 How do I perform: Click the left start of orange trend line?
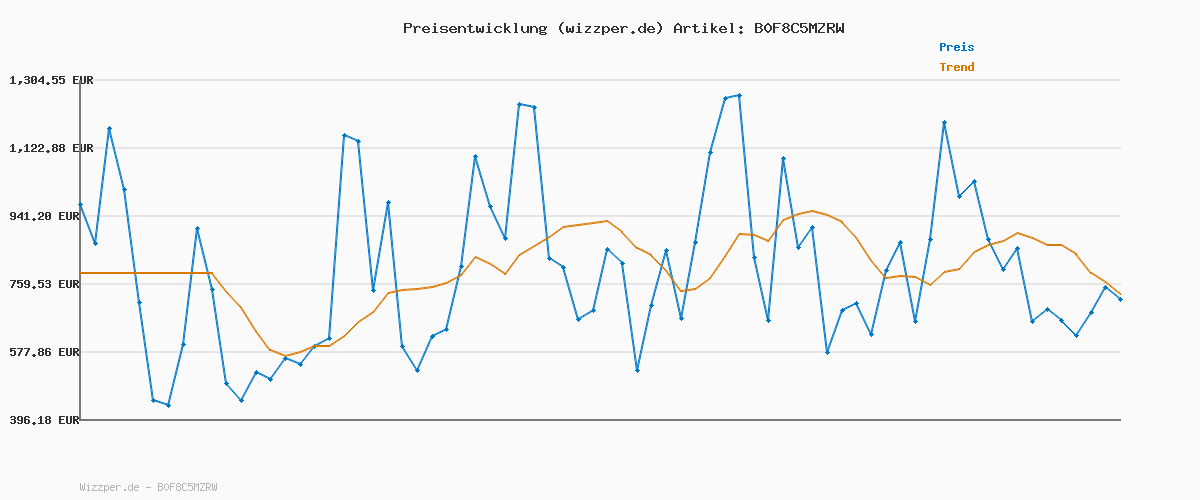tap(81, 273)
